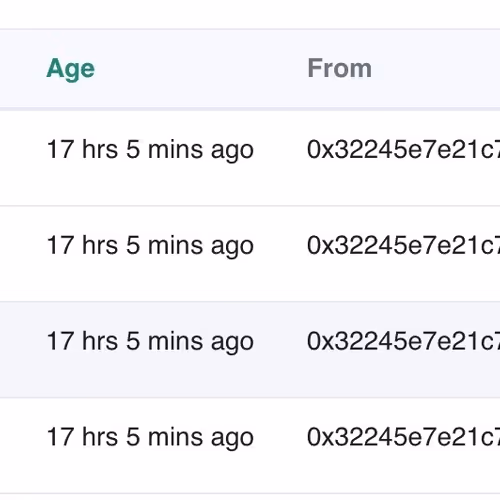
Task: Open the fourth row's From address link
Action: coord(403,437)
